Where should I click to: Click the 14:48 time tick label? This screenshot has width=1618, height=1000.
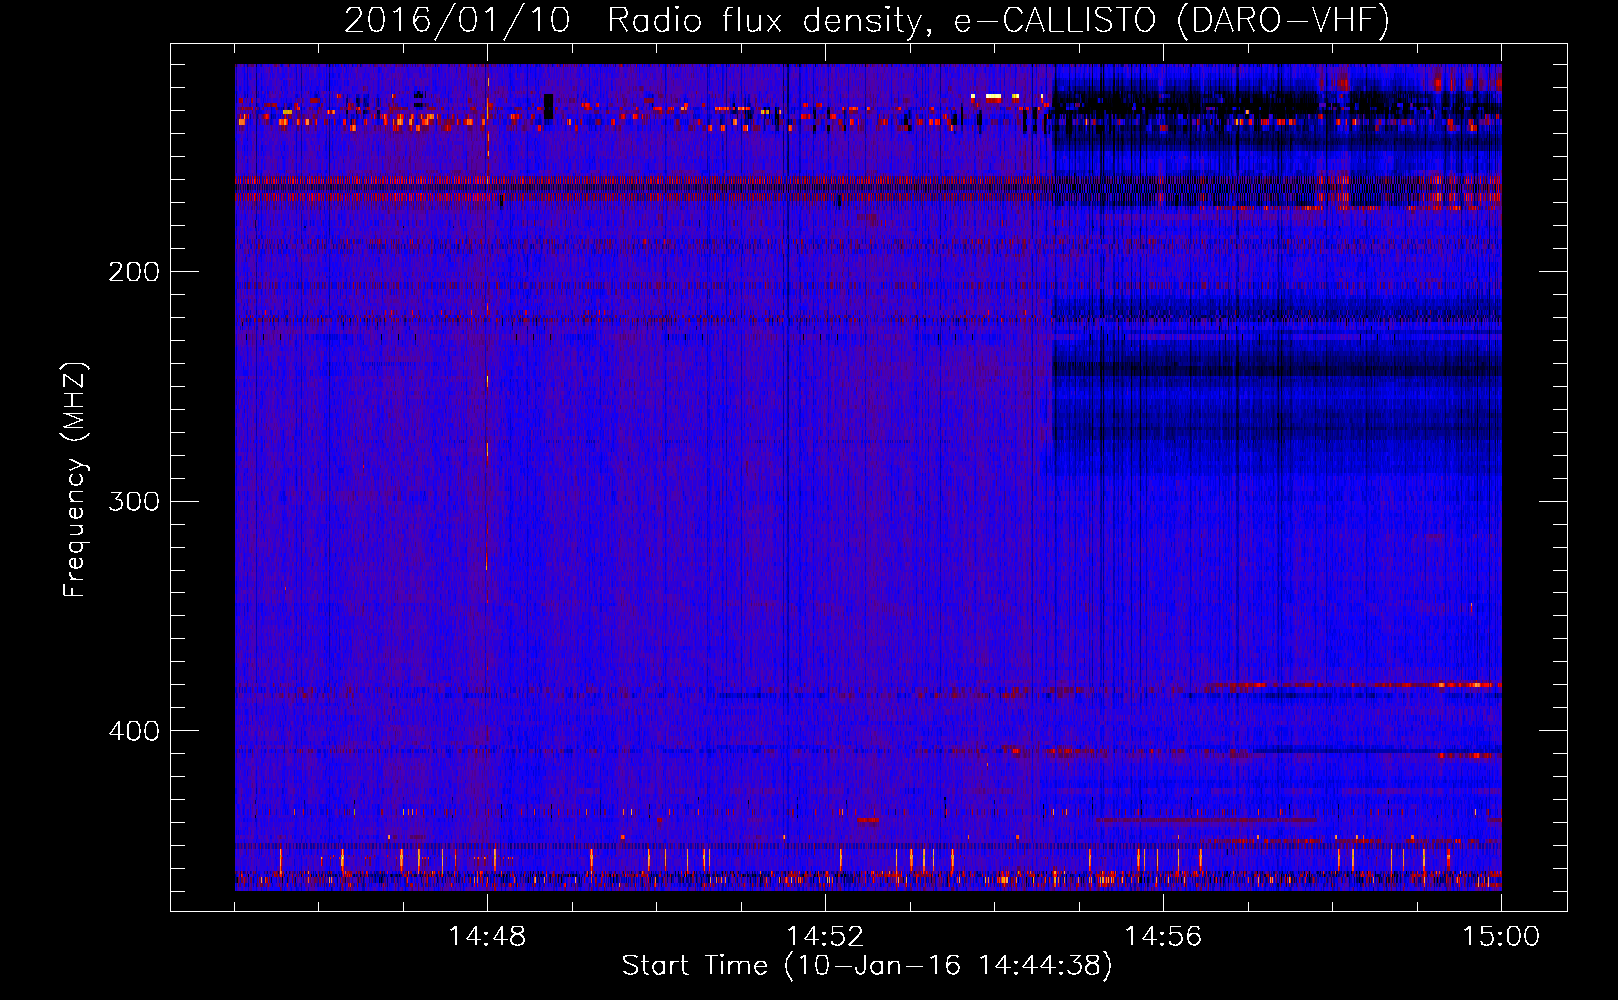[487, 937]
